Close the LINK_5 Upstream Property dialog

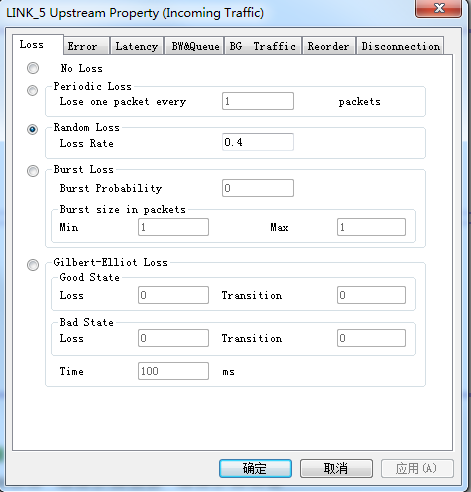pyautogui.click(x=439, y=8)
